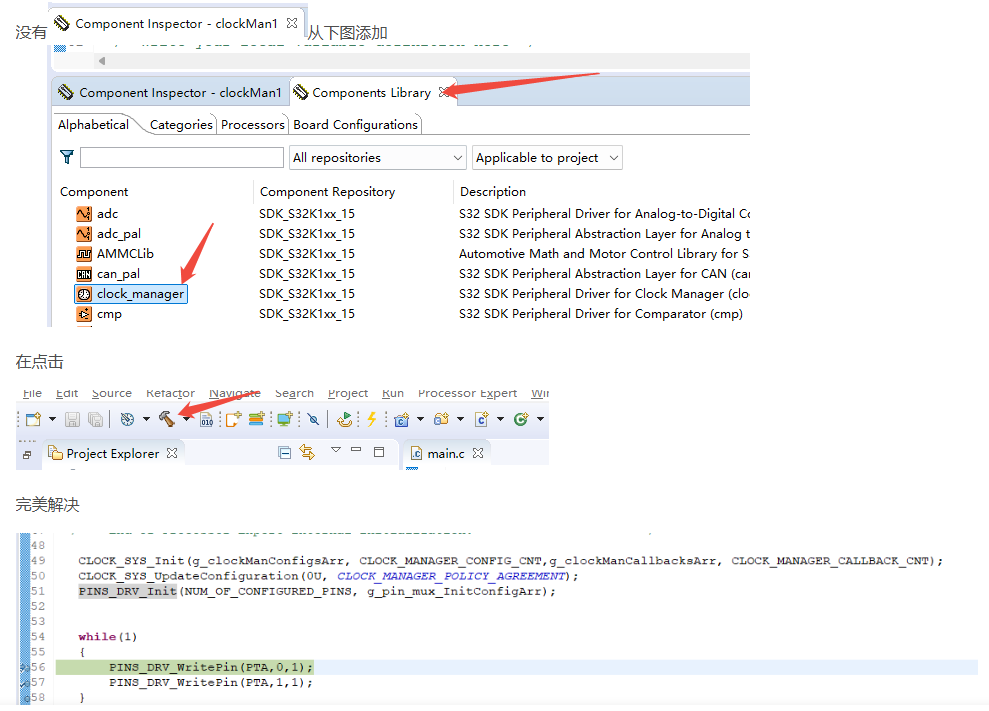Click the green-arrow relaunch icon
Viewport: 989px width, 711px height.
[x=344, y=419]
